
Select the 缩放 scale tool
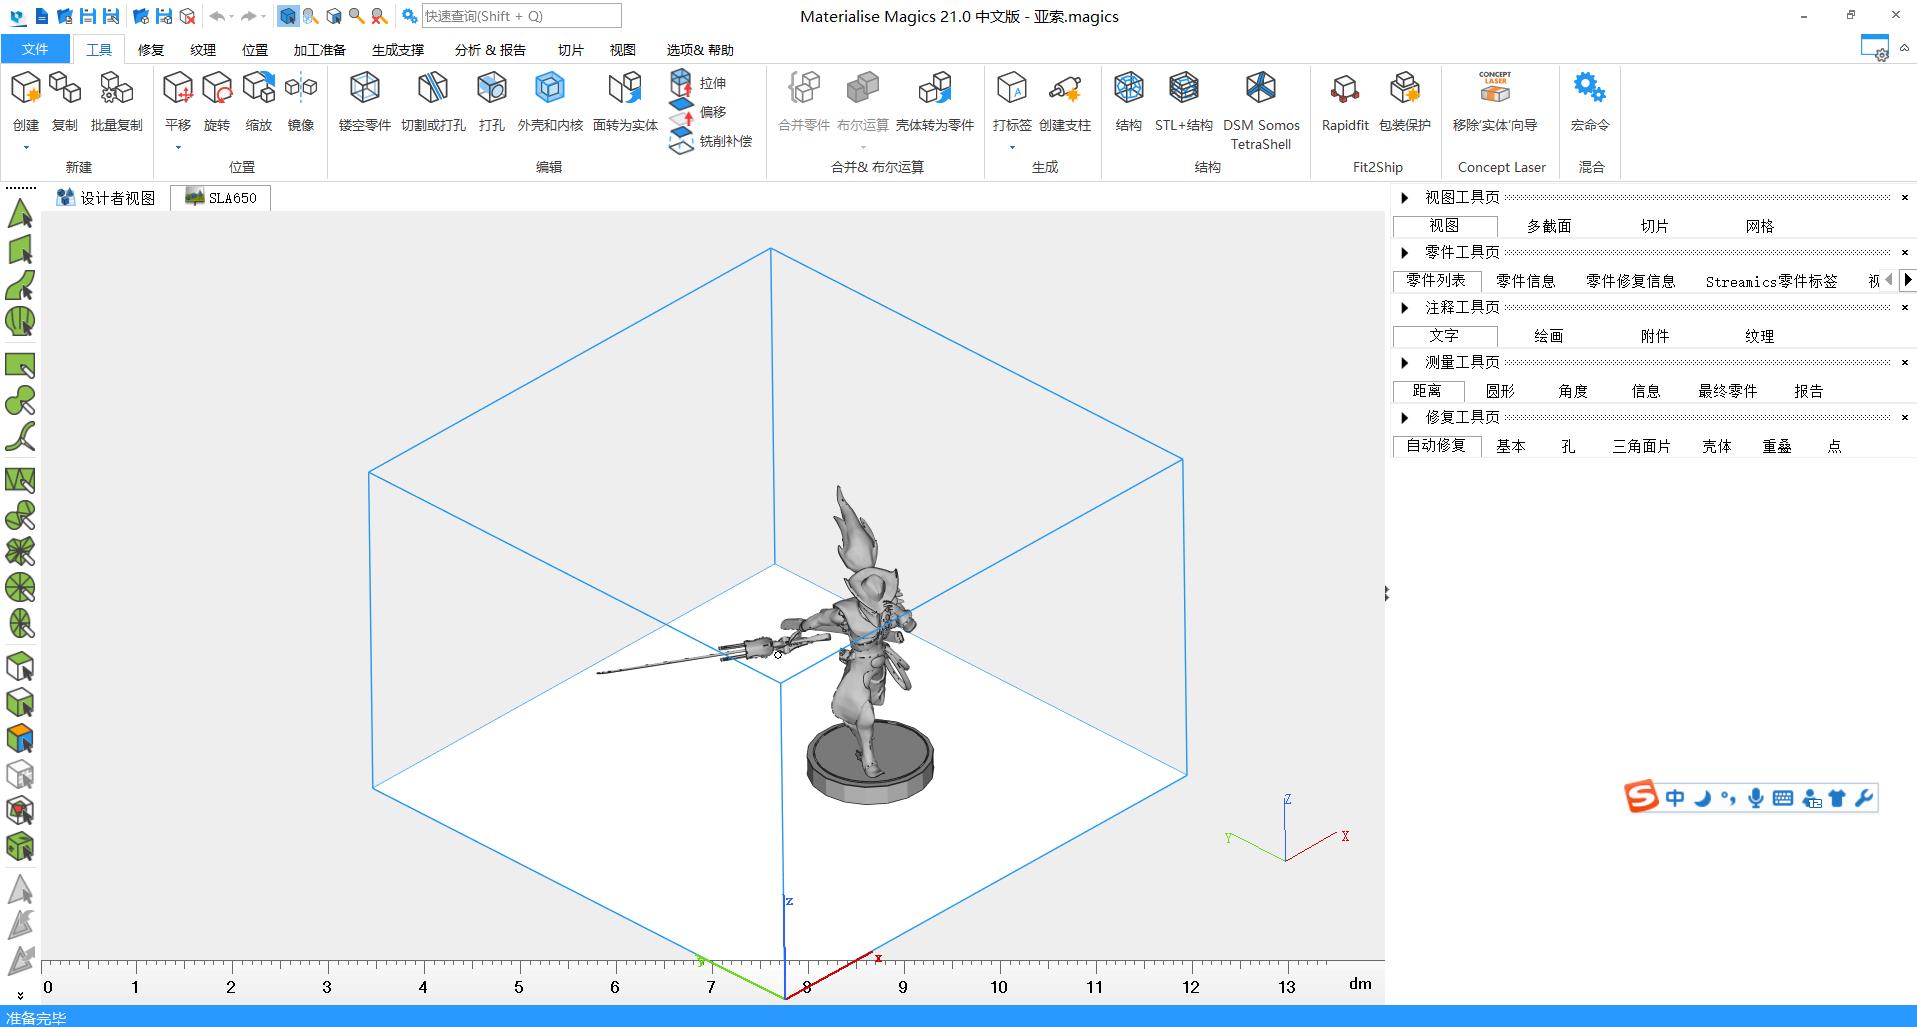coord(258,89)
